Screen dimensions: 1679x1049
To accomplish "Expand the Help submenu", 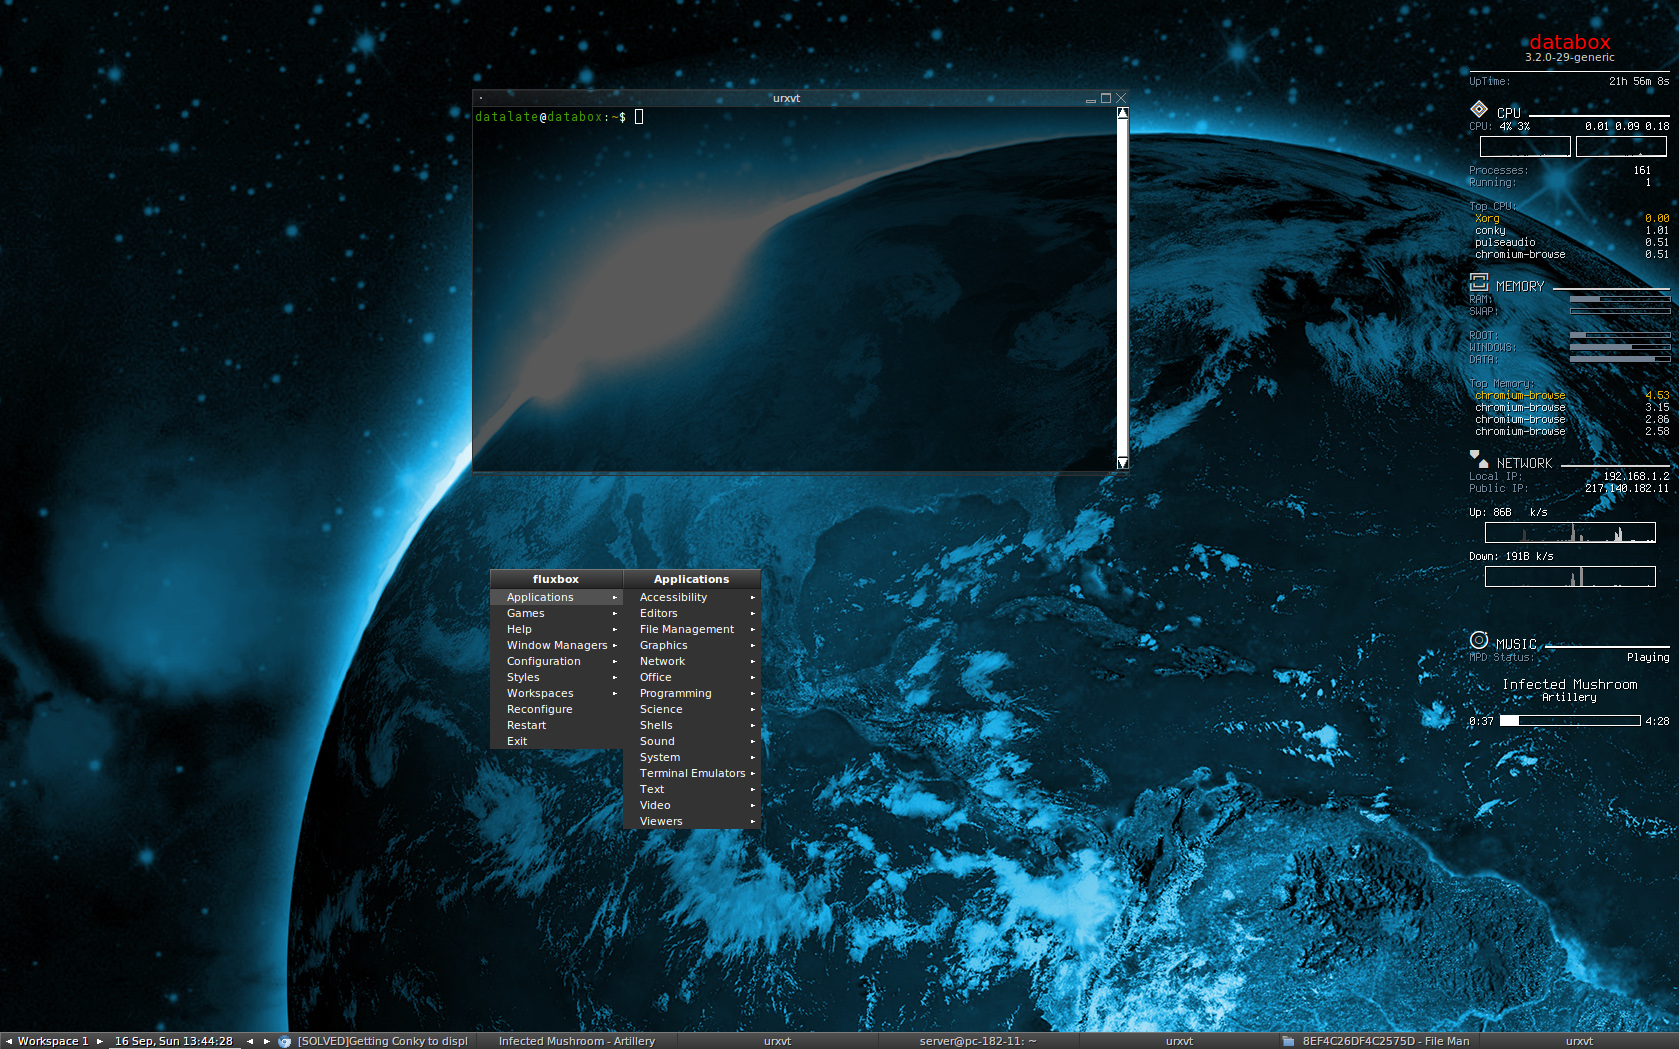I will click(556, 629).
